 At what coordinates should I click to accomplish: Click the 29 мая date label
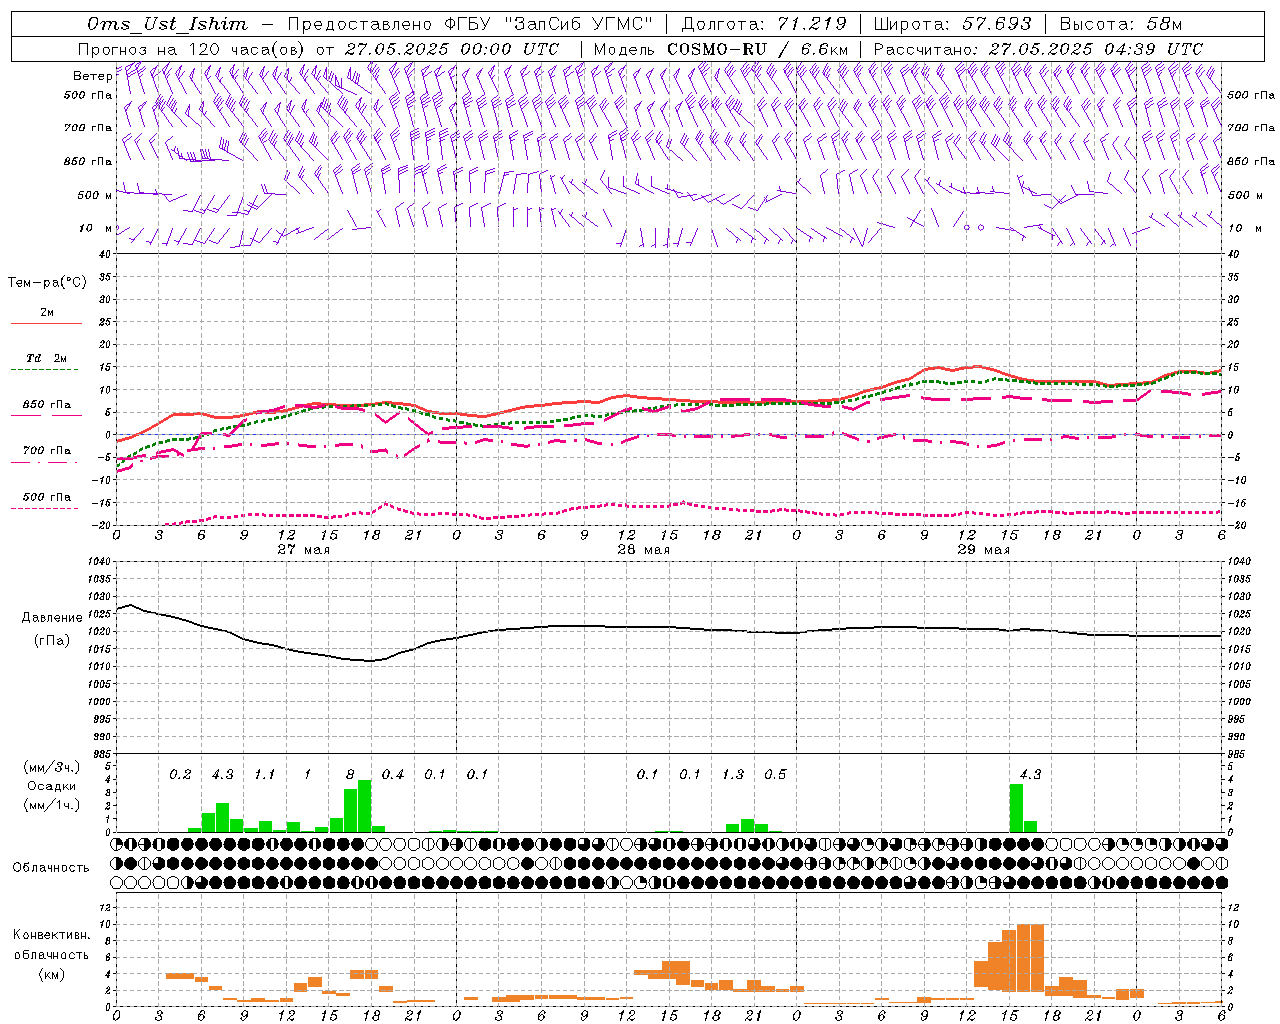tap(983, 550)
